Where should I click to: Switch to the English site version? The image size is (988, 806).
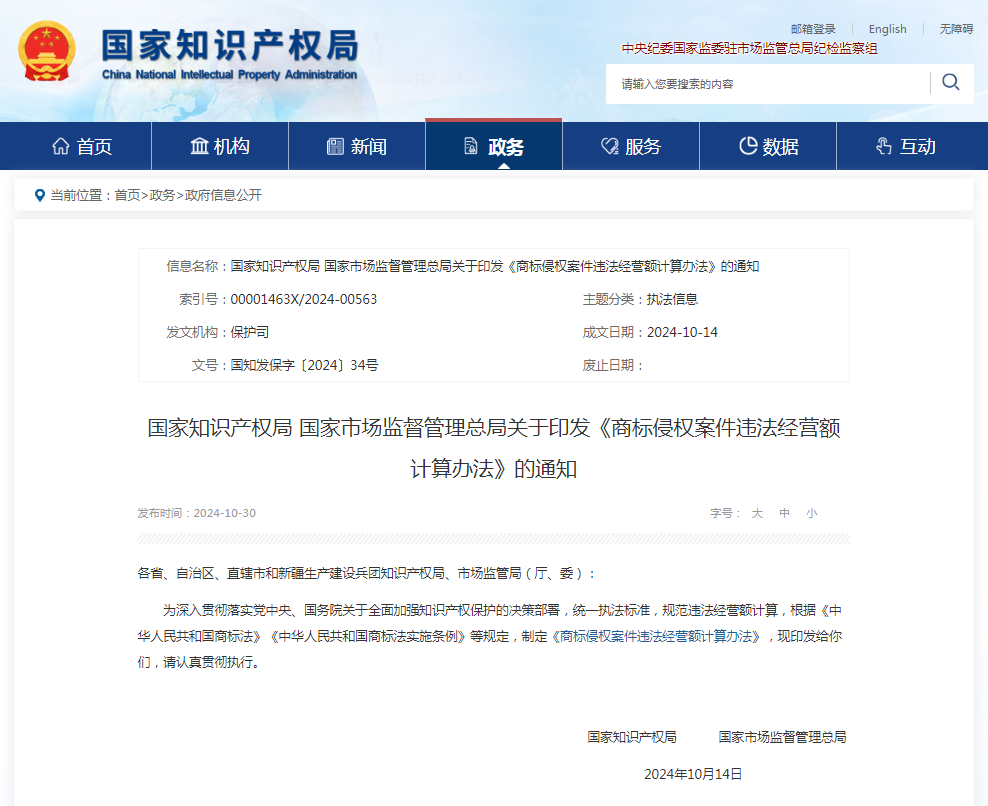point(887,29)
